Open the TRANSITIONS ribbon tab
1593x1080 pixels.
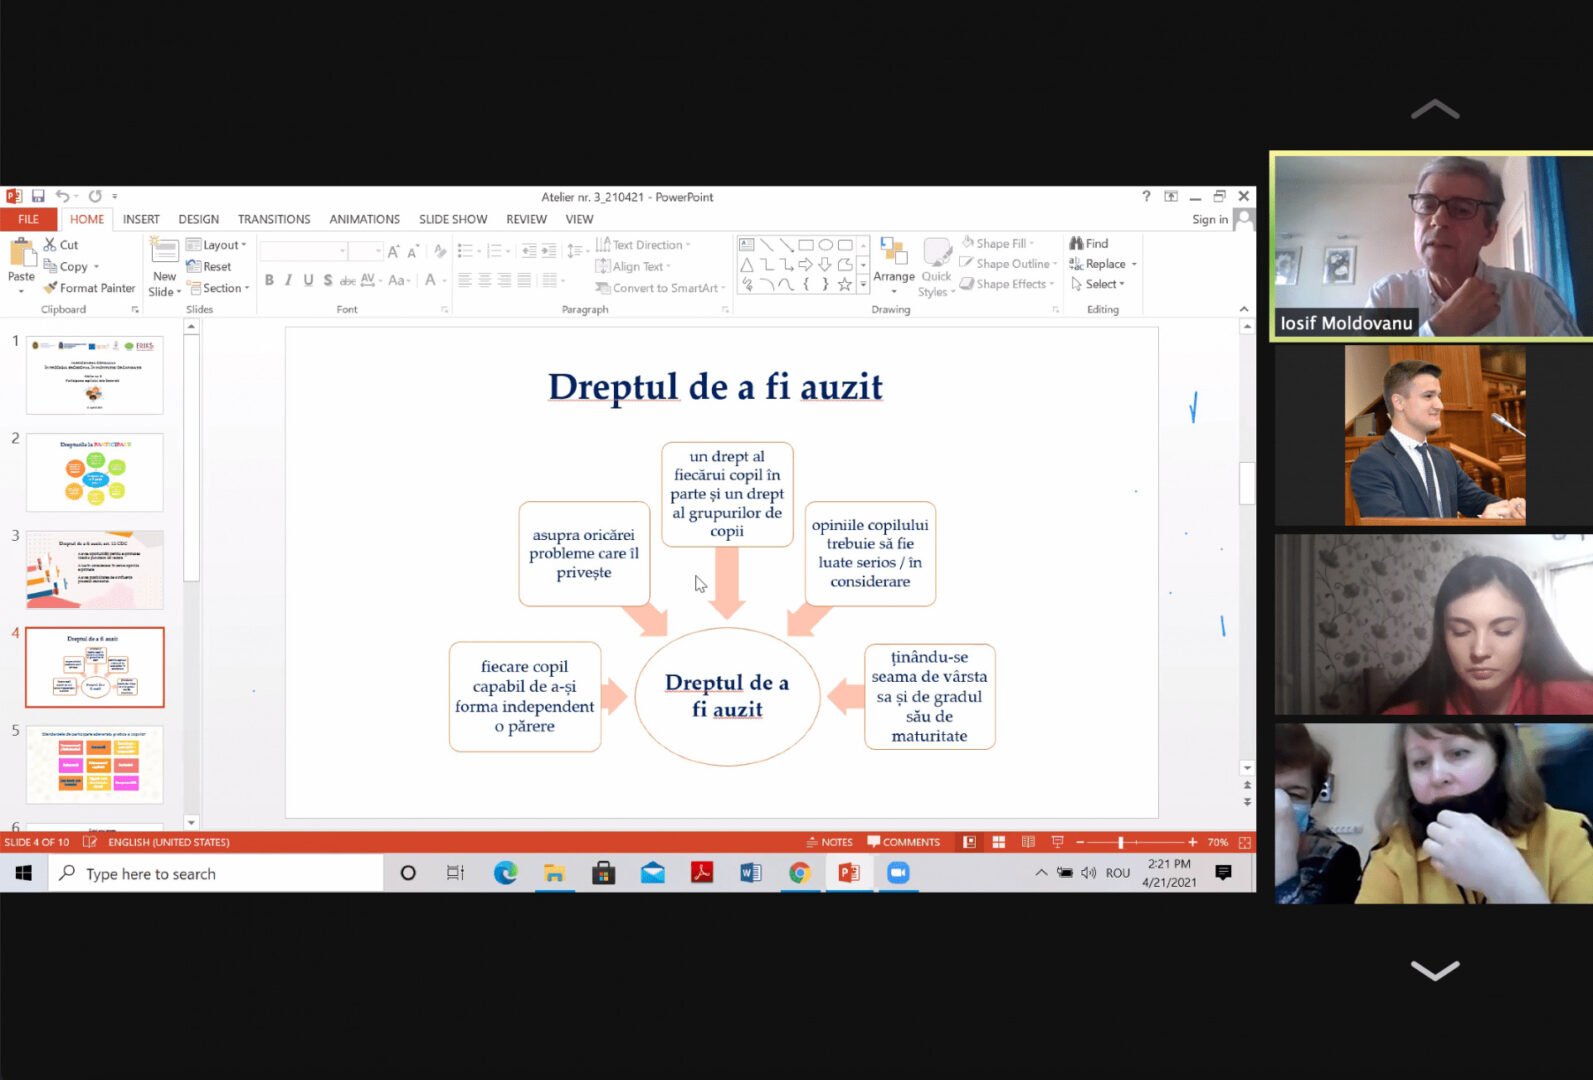pos(274,219)
